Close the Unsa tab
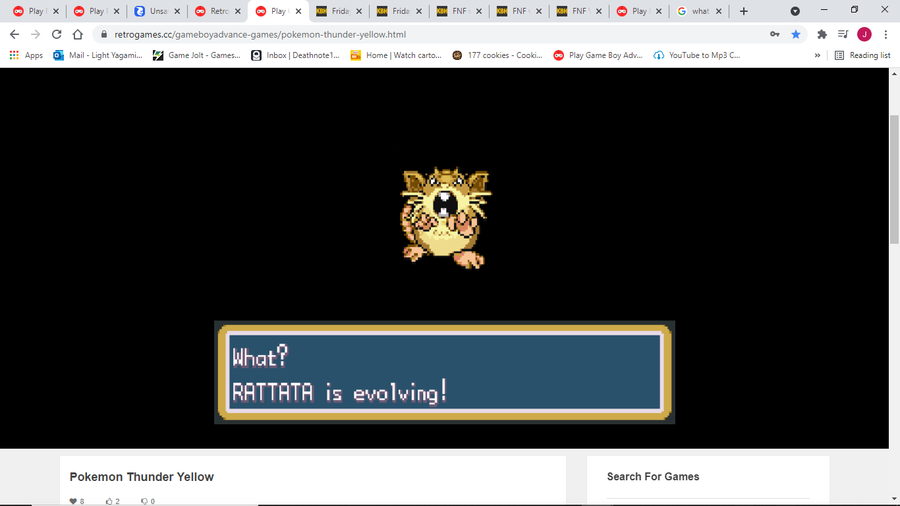Image resolution: width=900 pixels, height=506 pixels. point(177,11)
